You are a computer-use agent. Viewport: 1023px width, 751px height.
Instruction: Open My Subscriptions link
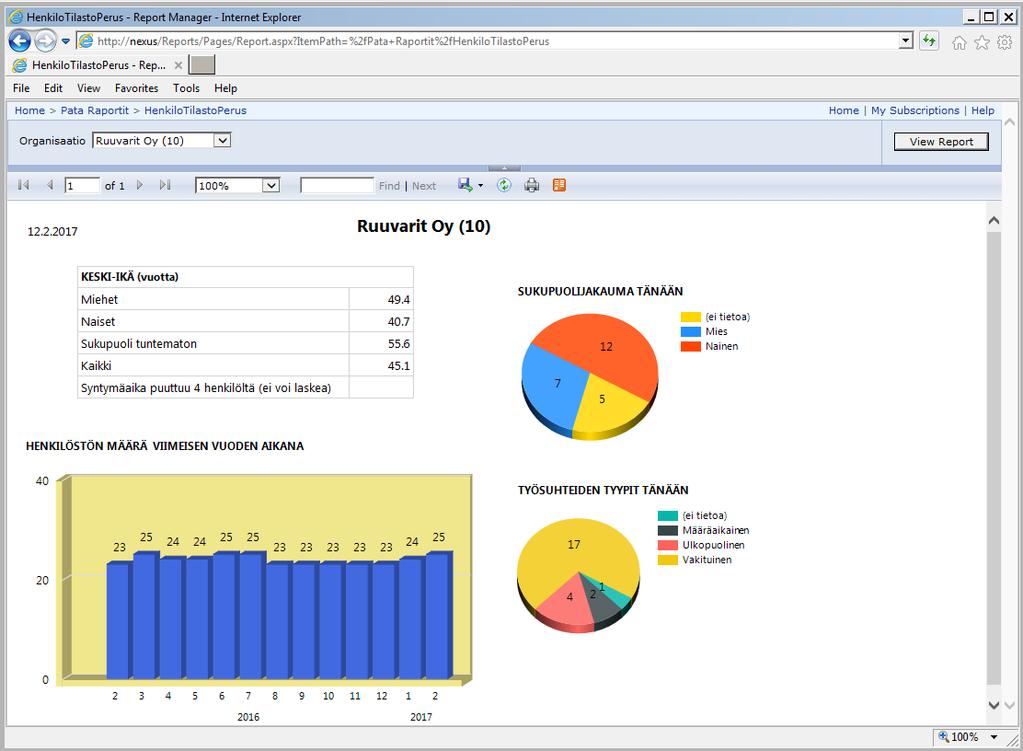(915, 110)
